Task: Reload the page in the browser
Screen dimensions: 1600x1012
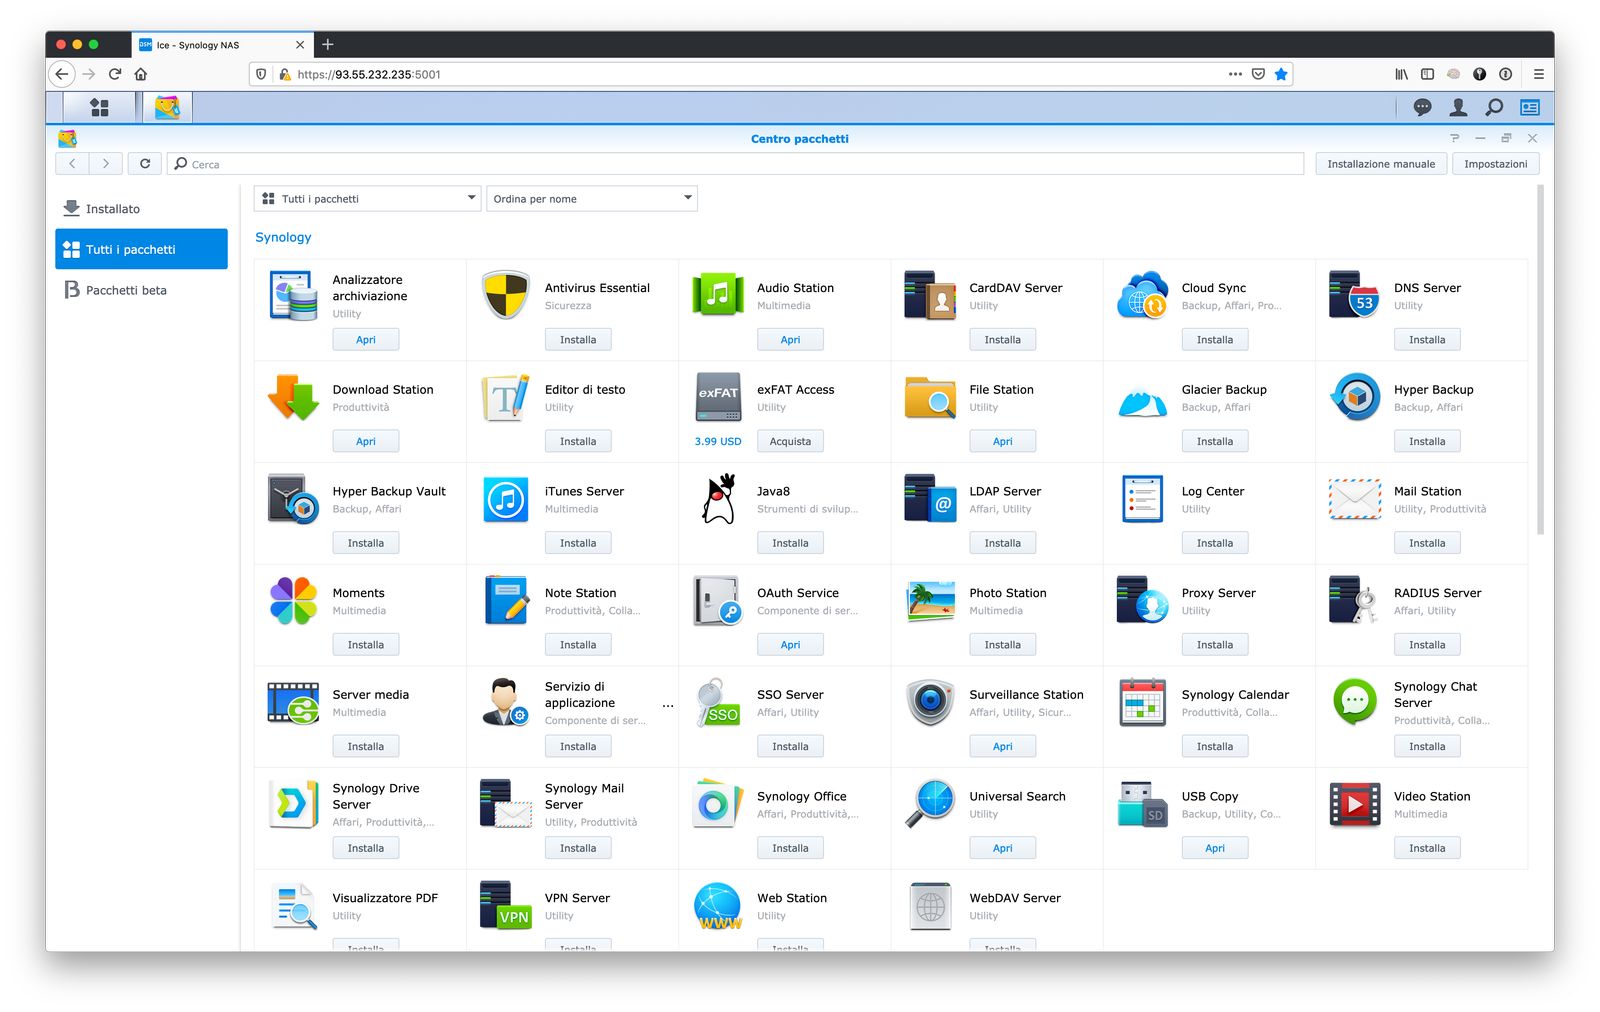Action: [x=115, y=74]
